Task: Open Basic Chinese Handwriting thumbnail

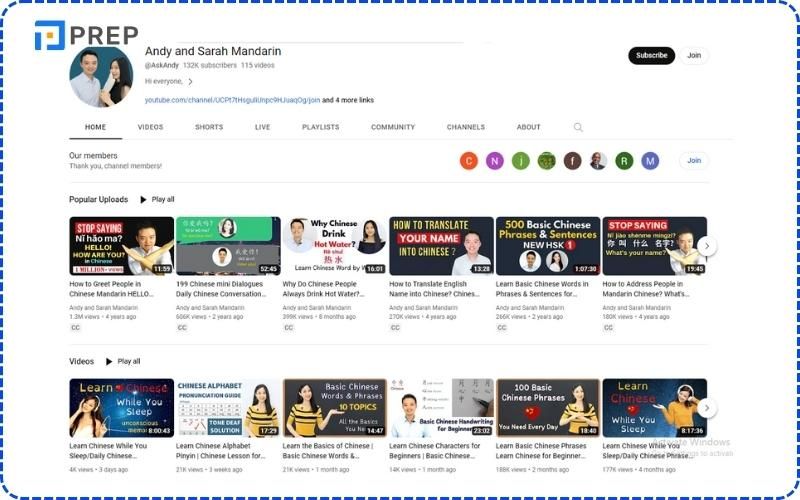Action: [441, 408]
